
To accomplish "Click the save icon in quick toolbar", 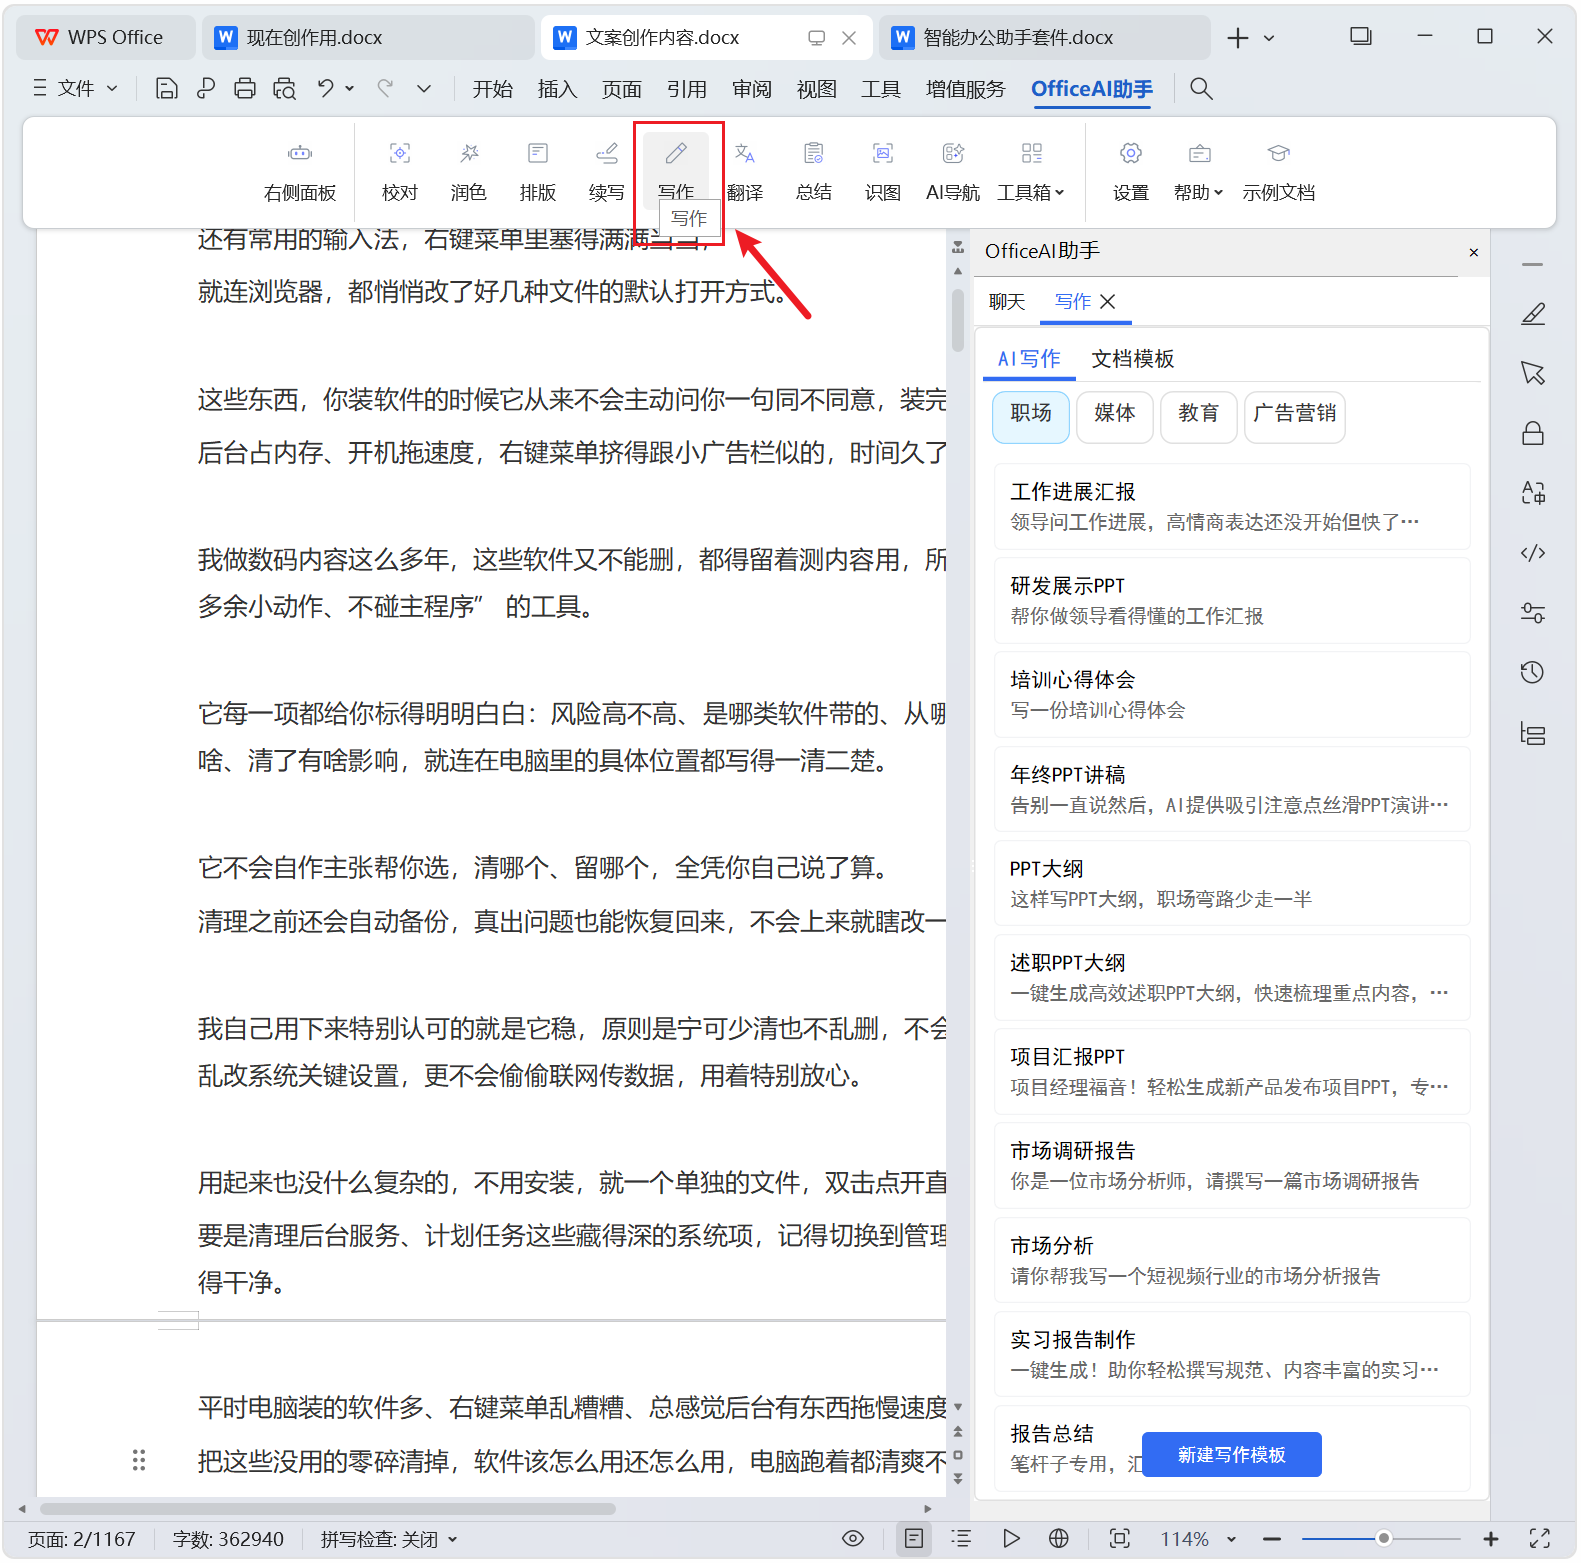I will click(x=167, y=89).
